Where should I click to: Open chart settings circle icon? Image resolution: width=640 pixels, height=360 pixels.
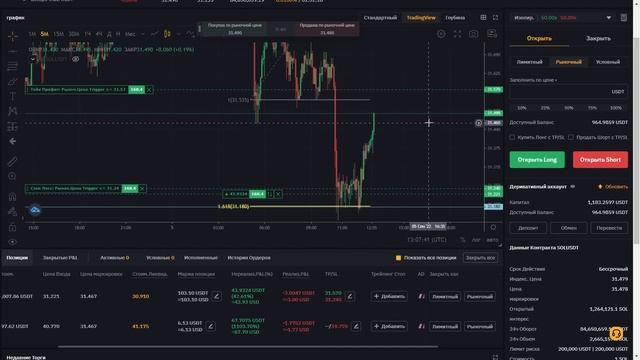click(441, 34)
